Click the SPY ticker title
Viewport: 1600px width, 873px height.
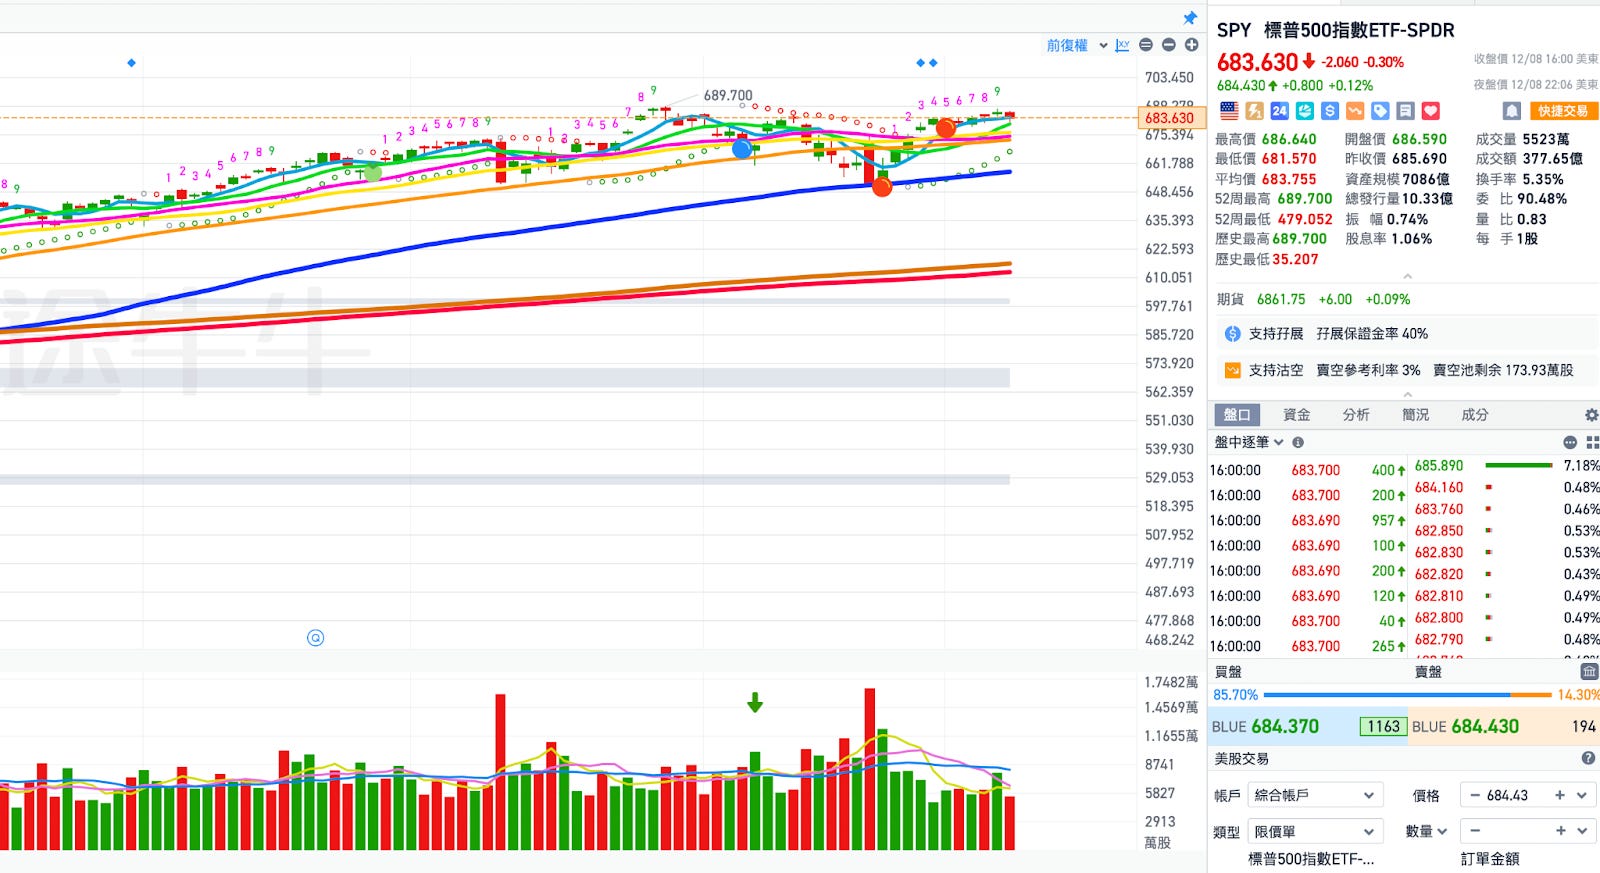[x=1233, y=30]
